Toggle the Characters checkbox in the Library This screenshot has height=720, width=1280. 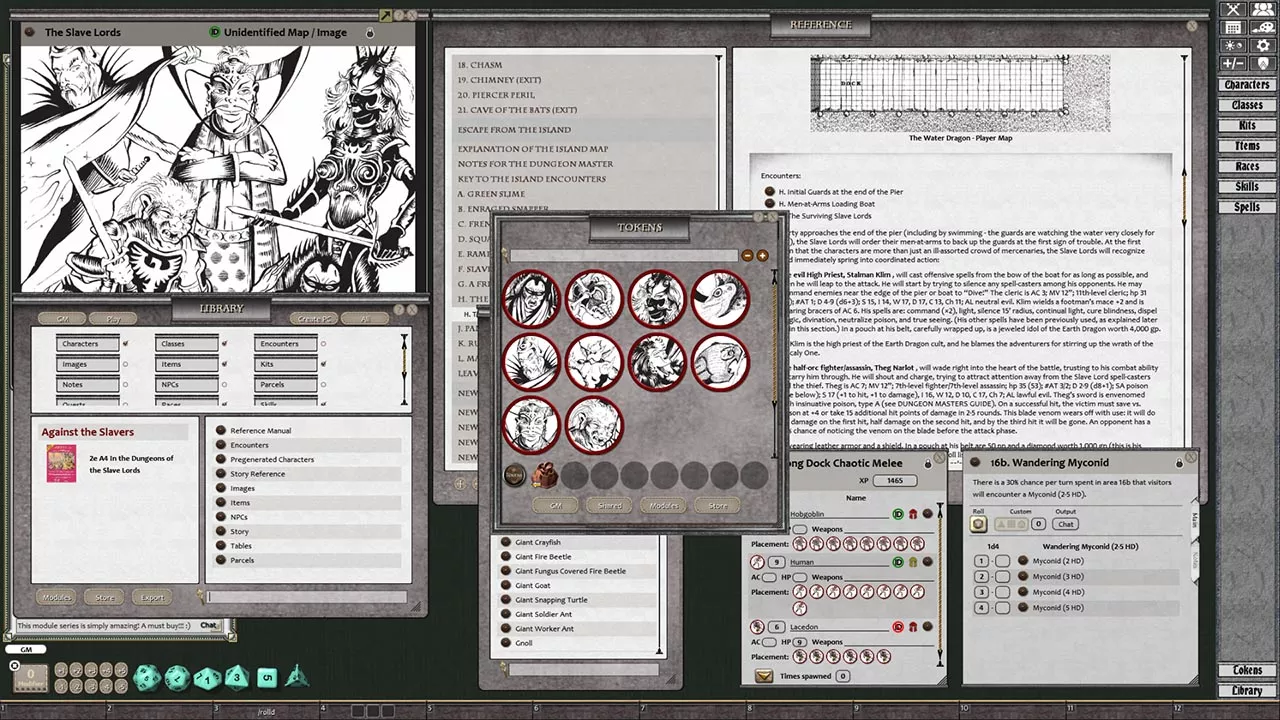[x=125, y=344]
